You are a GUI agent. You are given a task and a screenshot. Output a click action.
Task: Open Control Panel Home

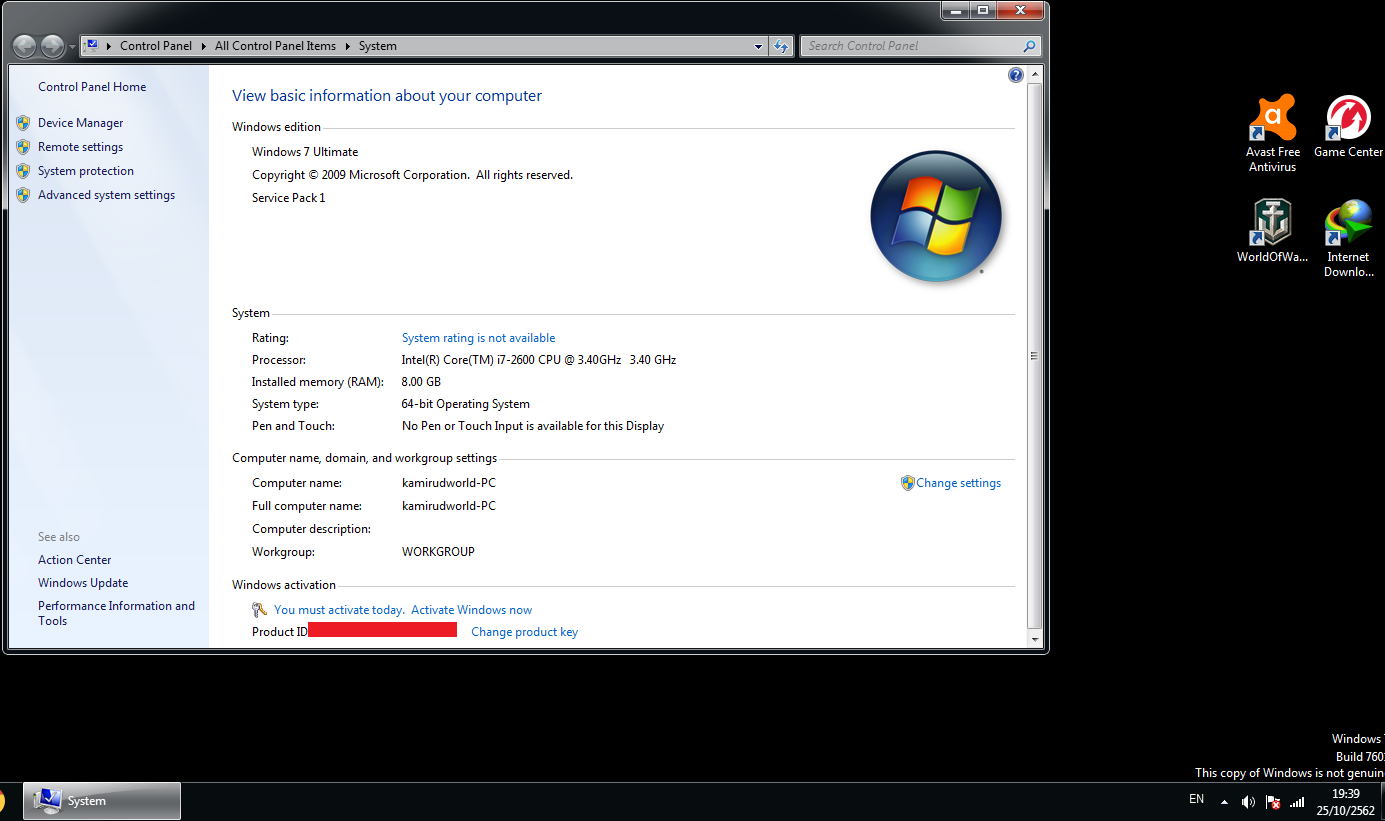[92, 87]
